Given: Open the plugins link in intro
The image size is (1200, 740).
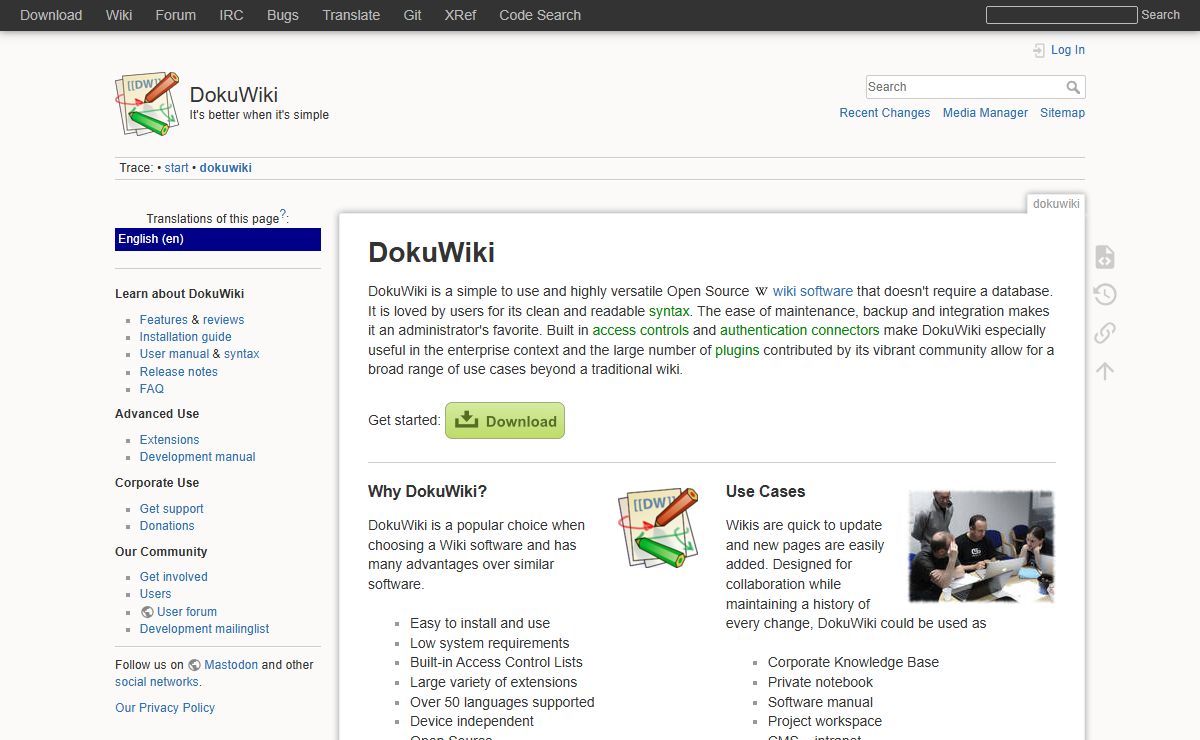Looking at the screenshot, I should click(737, 350).
